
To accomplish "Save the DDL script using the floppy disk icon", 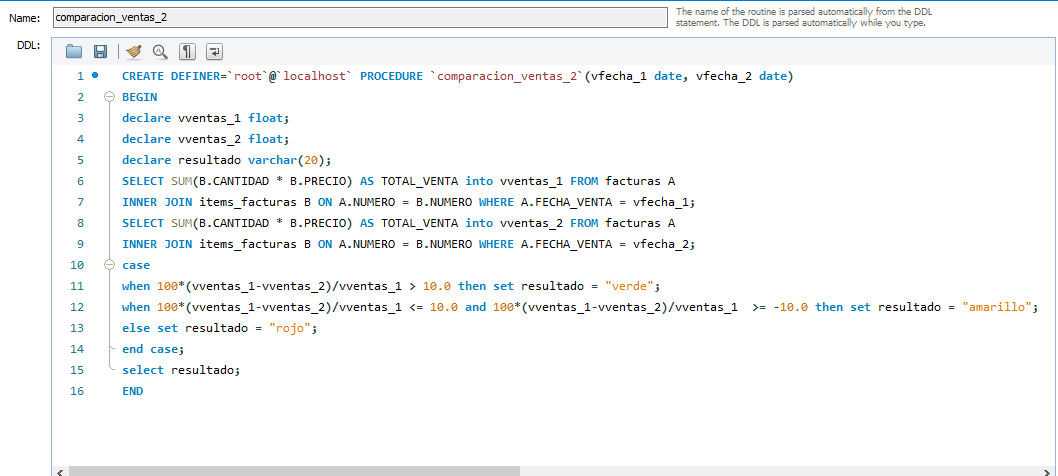I will [101, 51].
